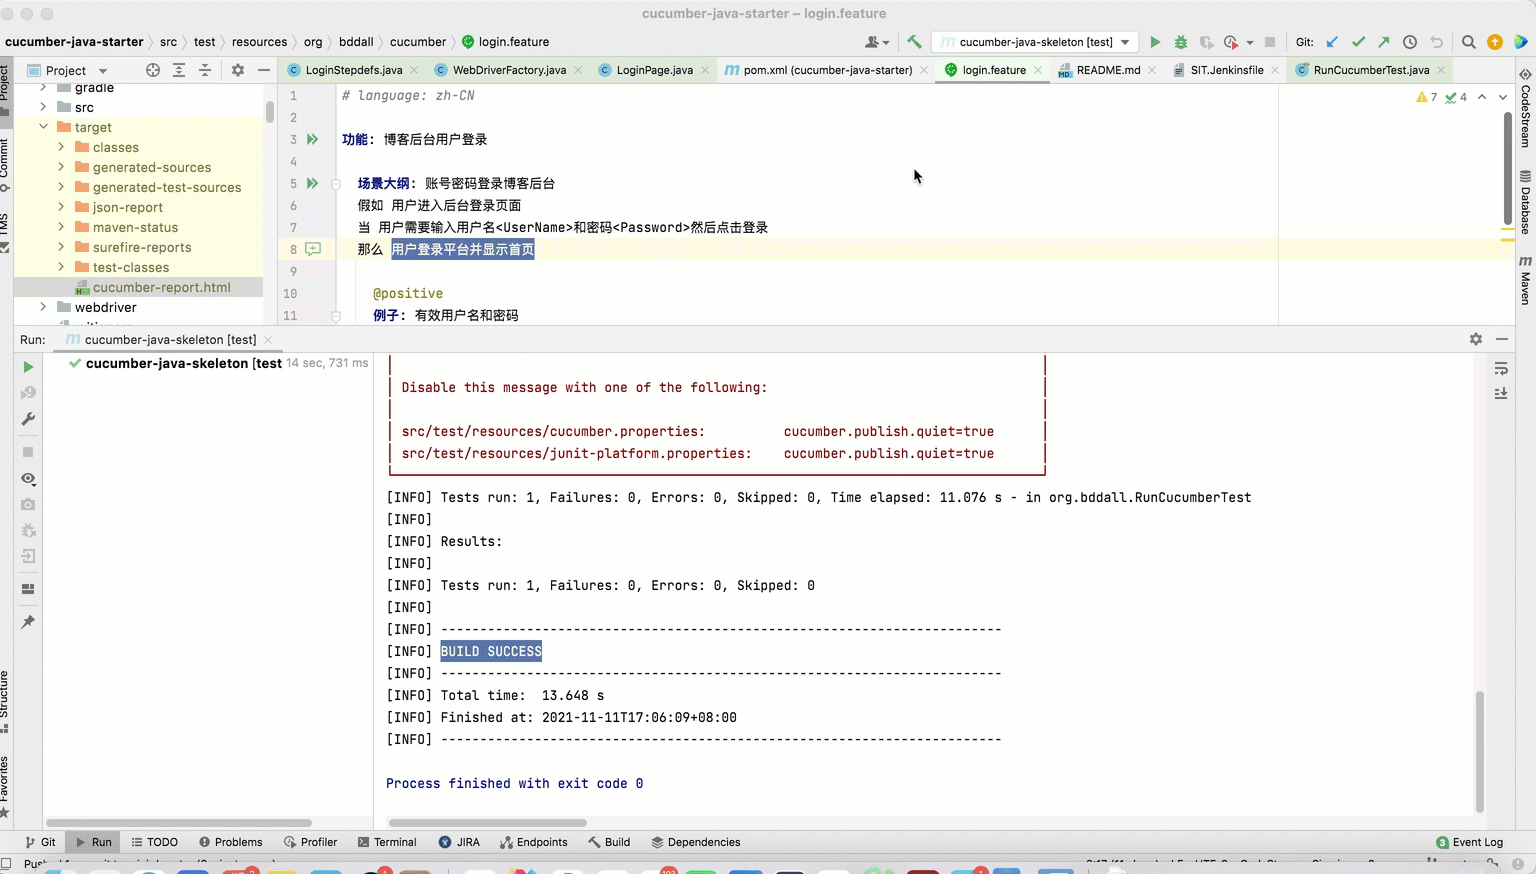Switch to the LoginStepdefs.java tab
The image size is (1536, 874).
354,70
